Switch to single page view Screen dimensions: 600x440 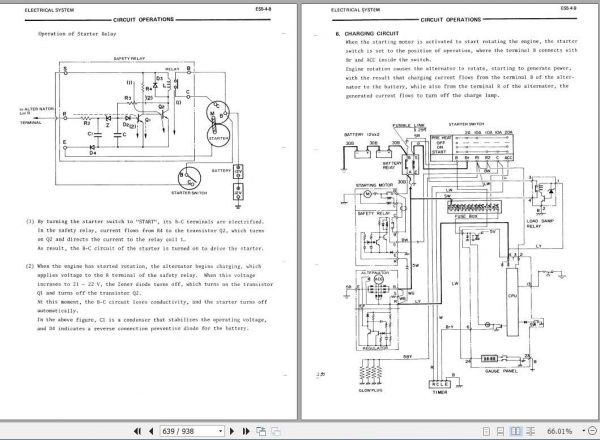tap(486, 431)
